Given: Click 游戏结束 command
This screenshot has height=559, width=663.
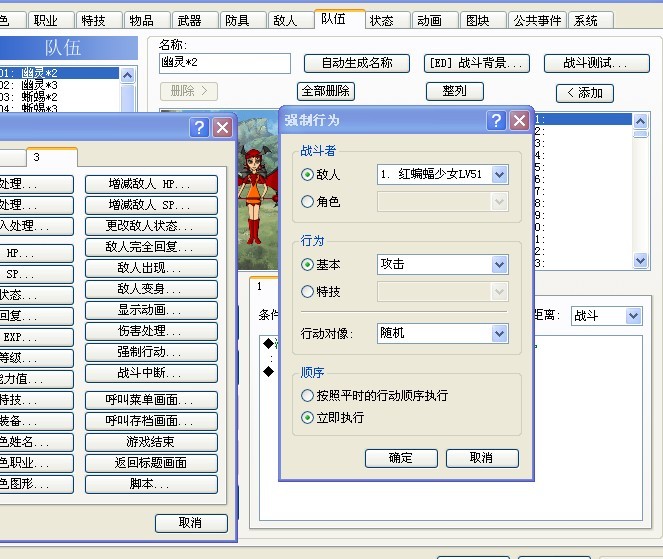Looking at the screenshot, I should [x=151, y=442].
